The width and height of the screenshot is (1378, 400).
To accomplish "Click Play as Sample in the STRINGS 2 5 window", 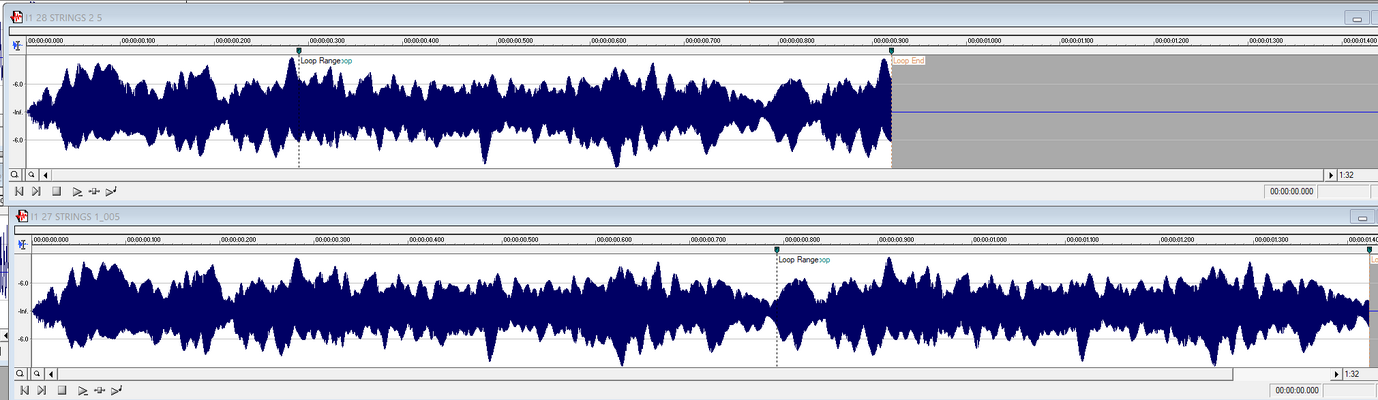I will (113, 191).
